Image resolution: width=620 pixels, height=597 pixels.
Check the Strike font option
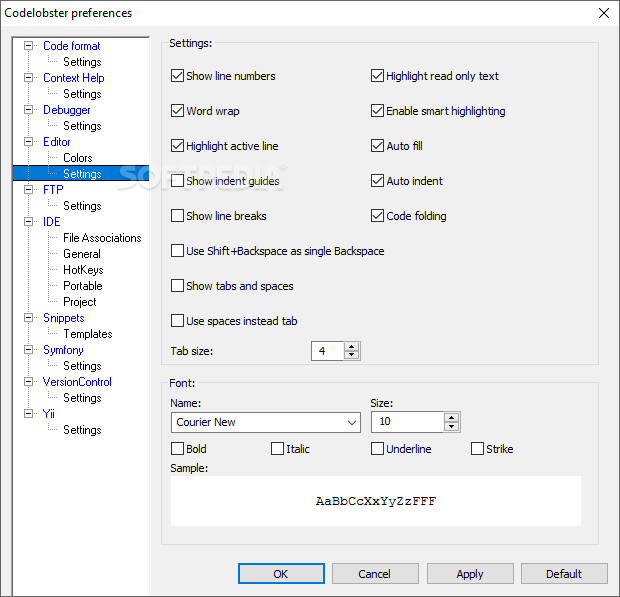click(477, 449)
